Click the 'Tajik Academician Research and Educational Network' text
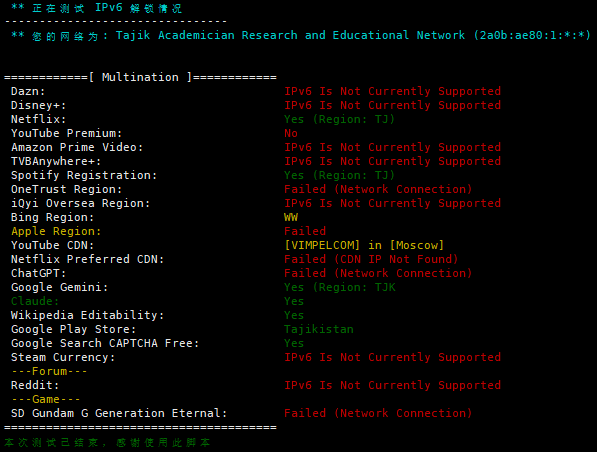 pyautogui.click(x=290, y=35)
